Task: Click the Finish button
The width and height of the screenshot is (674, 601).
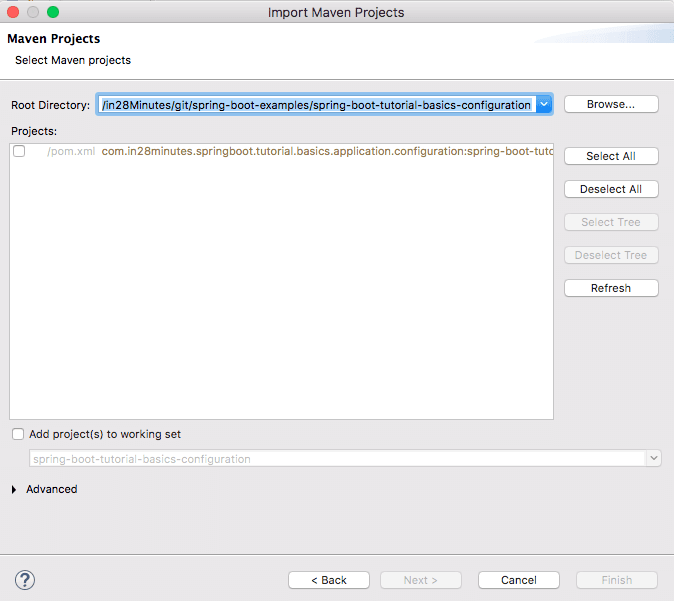Action: click(617, 580)
